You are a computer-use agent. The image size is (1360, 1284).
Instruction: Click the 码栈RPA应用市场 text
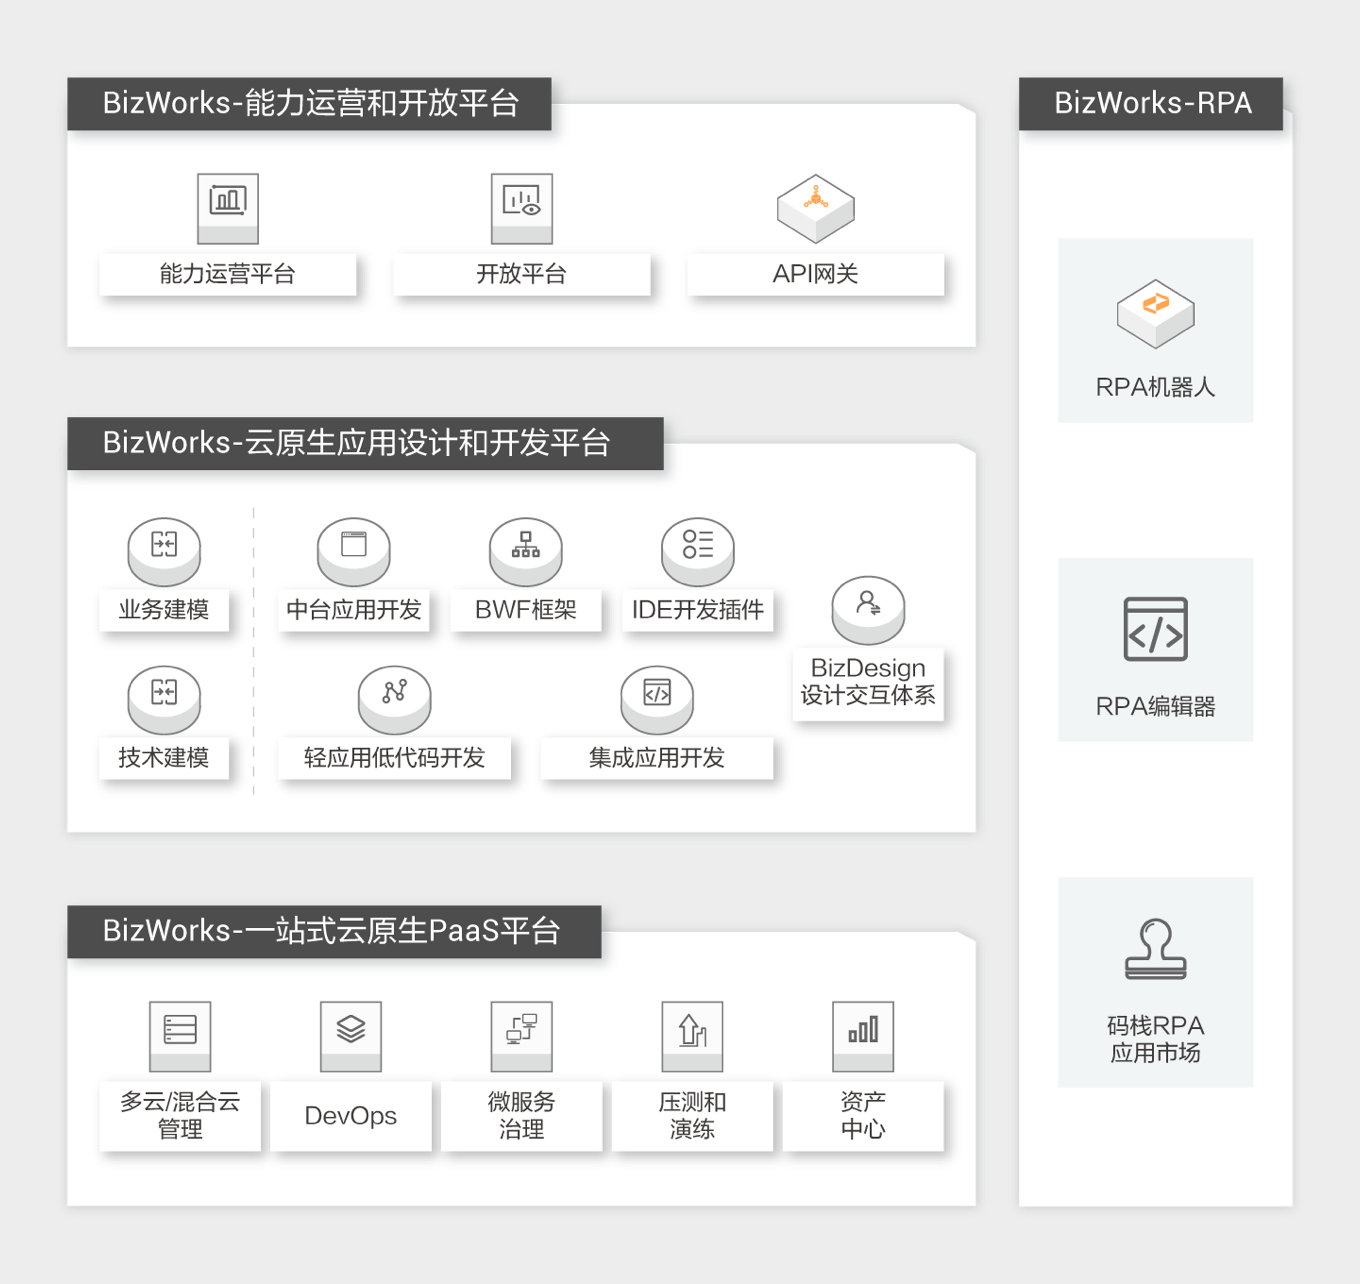click(1155, 1039)
